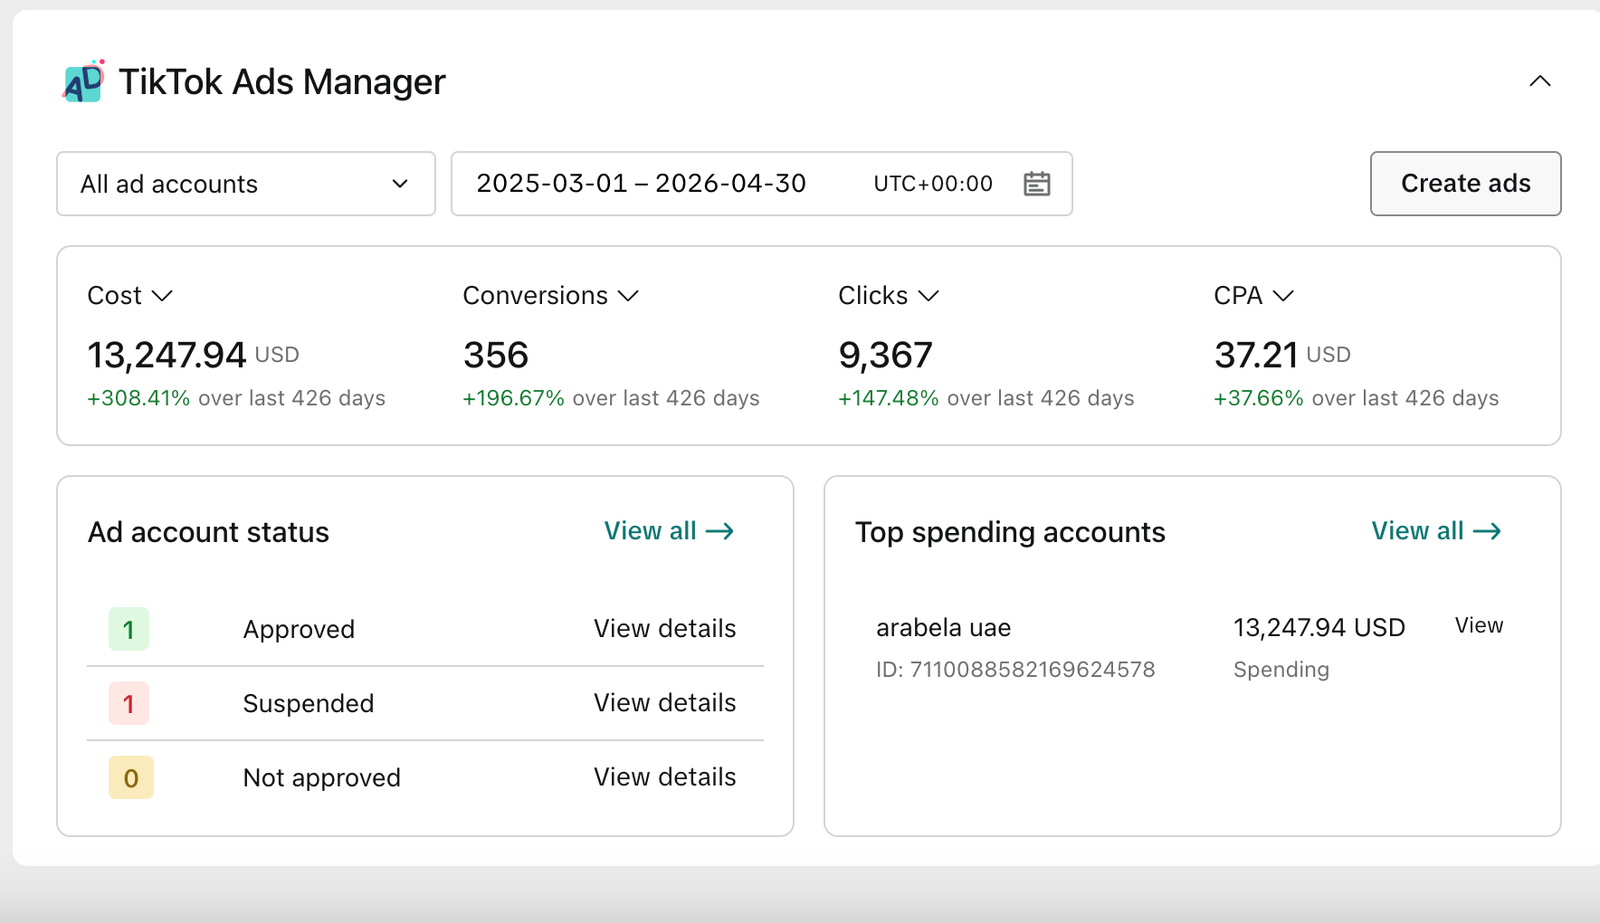Screen dimensions: 1600x923
Task: Click the yellow Not approved count badge
Action: coord(131,777)
